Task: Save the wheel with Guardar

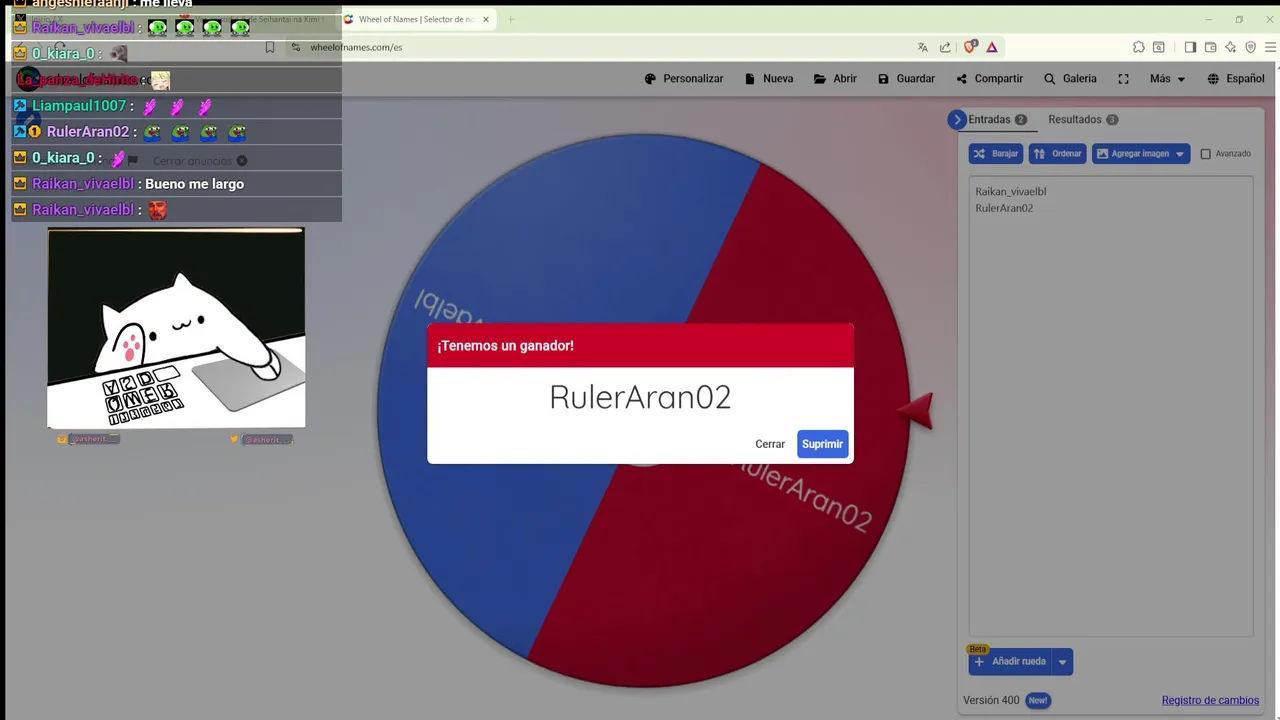Action: click(906, 79)
